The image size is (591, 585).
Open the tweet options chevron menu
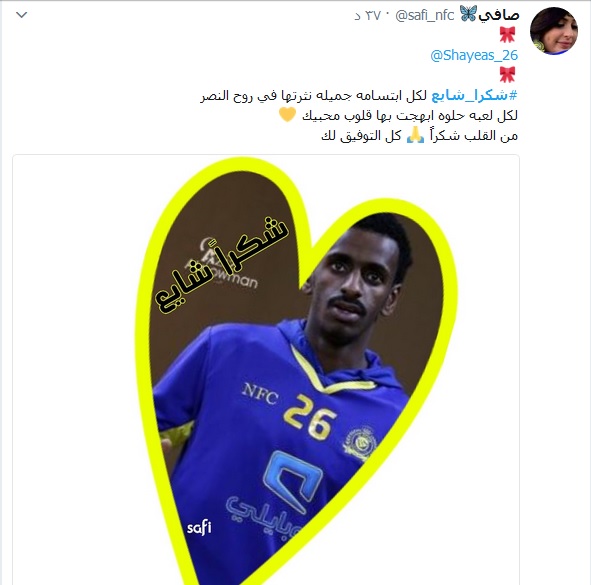pos(21,15)
